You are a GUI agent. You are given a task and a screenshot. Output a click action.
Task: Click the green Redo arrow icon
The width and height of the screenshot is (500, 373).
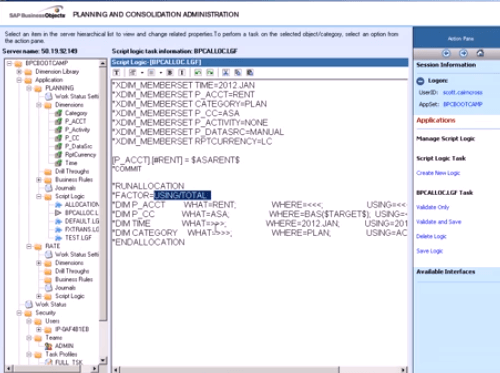tap(210, 72)
